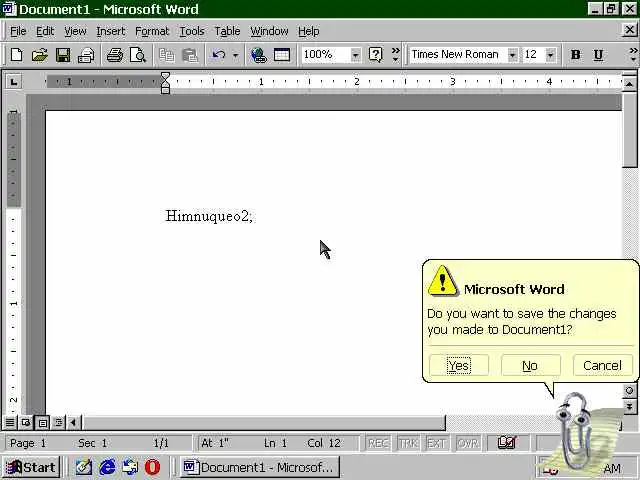Click the Paste toolbar icon
This screenshot has height=480, width=640.
190,55
